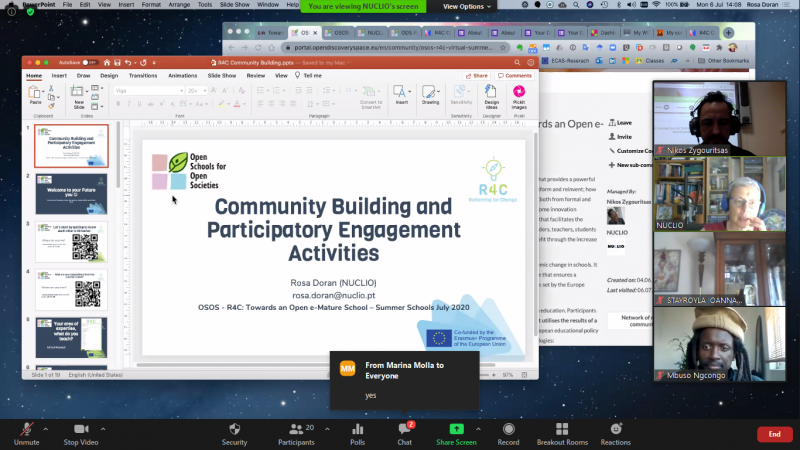
Task: Toggle Stop Video camera button
Action: [79, 430]
